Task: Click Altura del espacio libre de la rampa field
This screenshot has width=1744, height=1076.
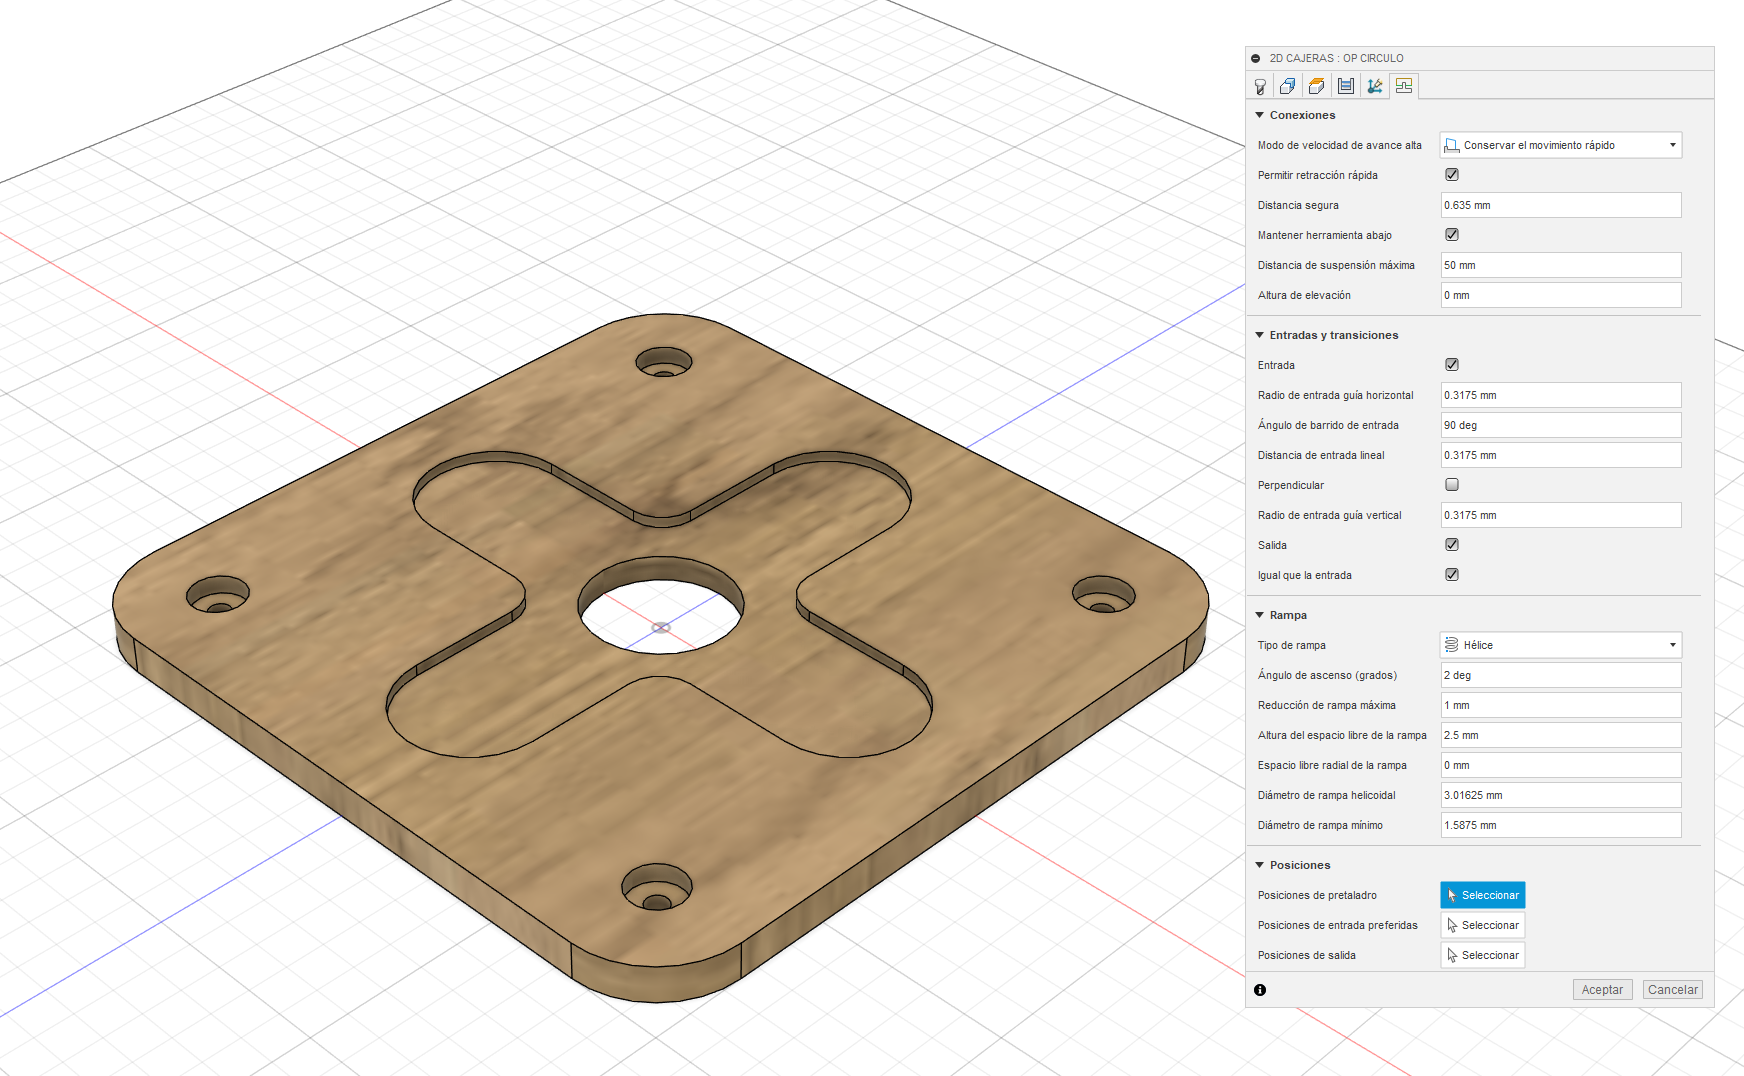Action: click(1561, 735)
